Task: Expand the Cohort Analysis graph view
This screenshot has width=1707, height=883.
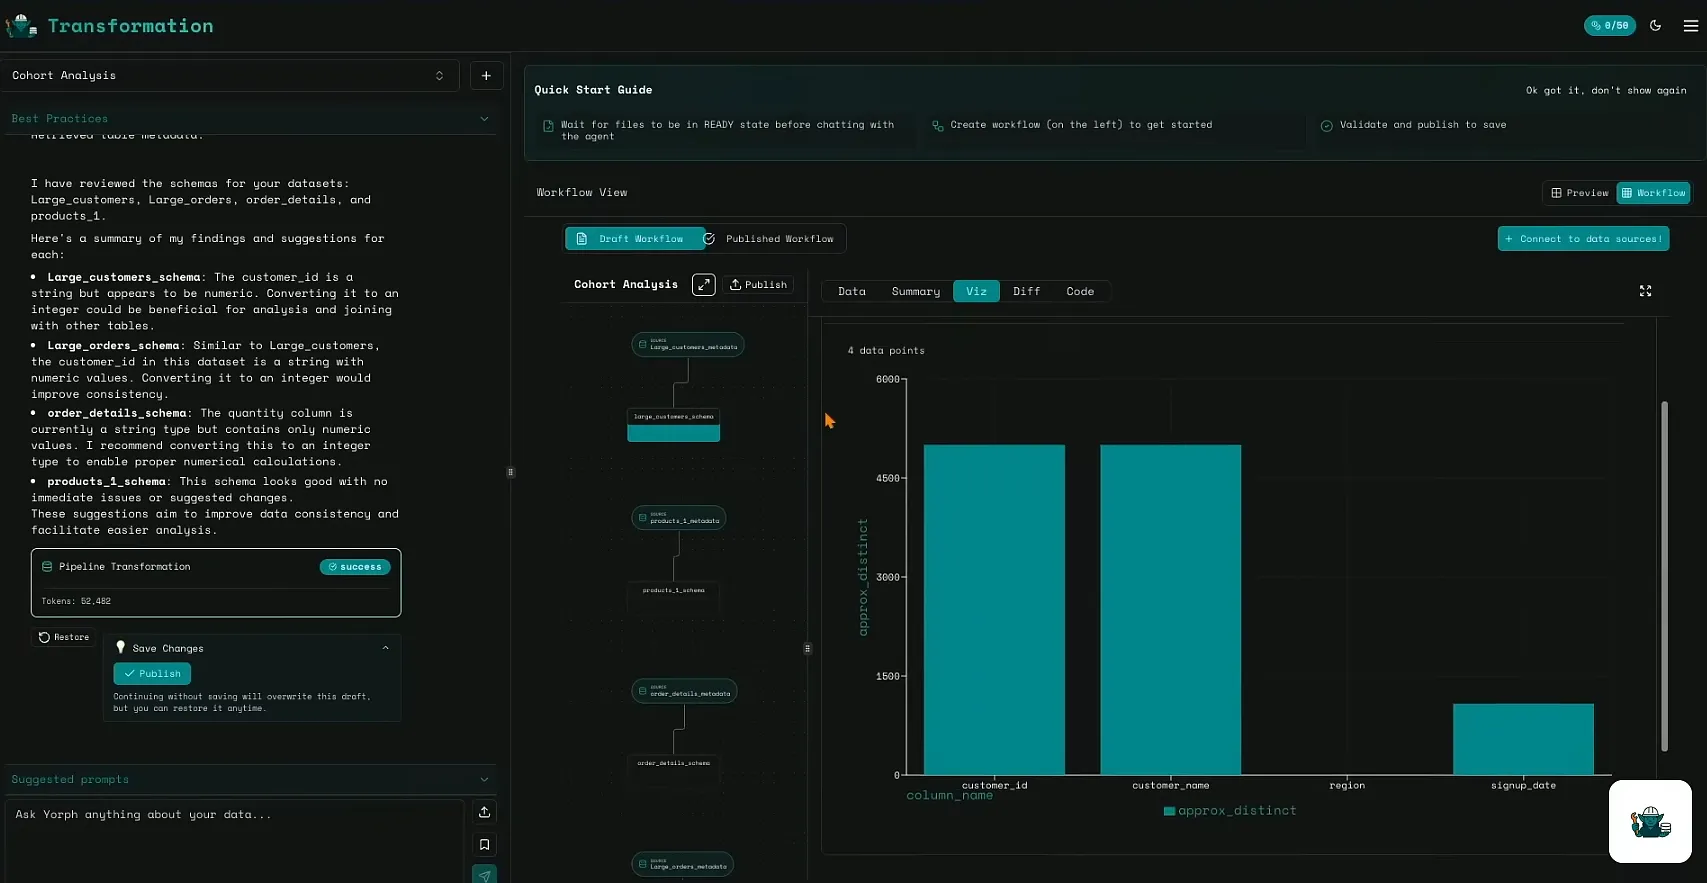Action: (x=704, y=285)
